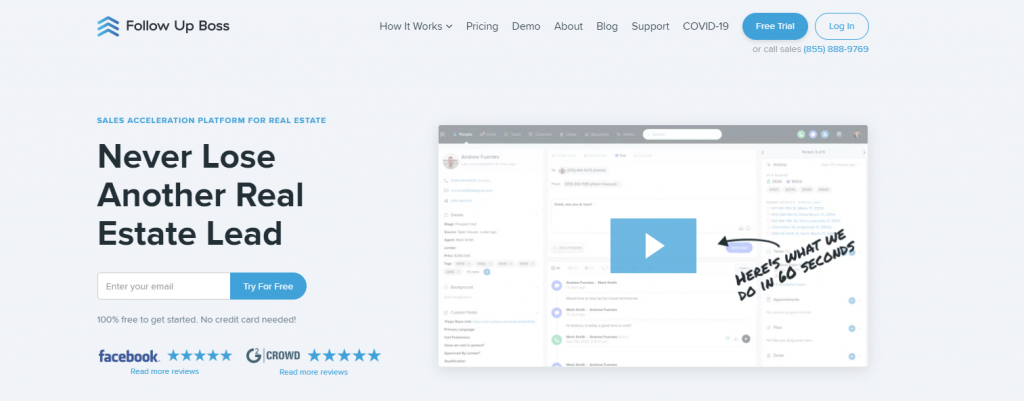This screenshot has height=401, width=1024.
Task: Read more reviews under facebook
Action: click(165, 372)
